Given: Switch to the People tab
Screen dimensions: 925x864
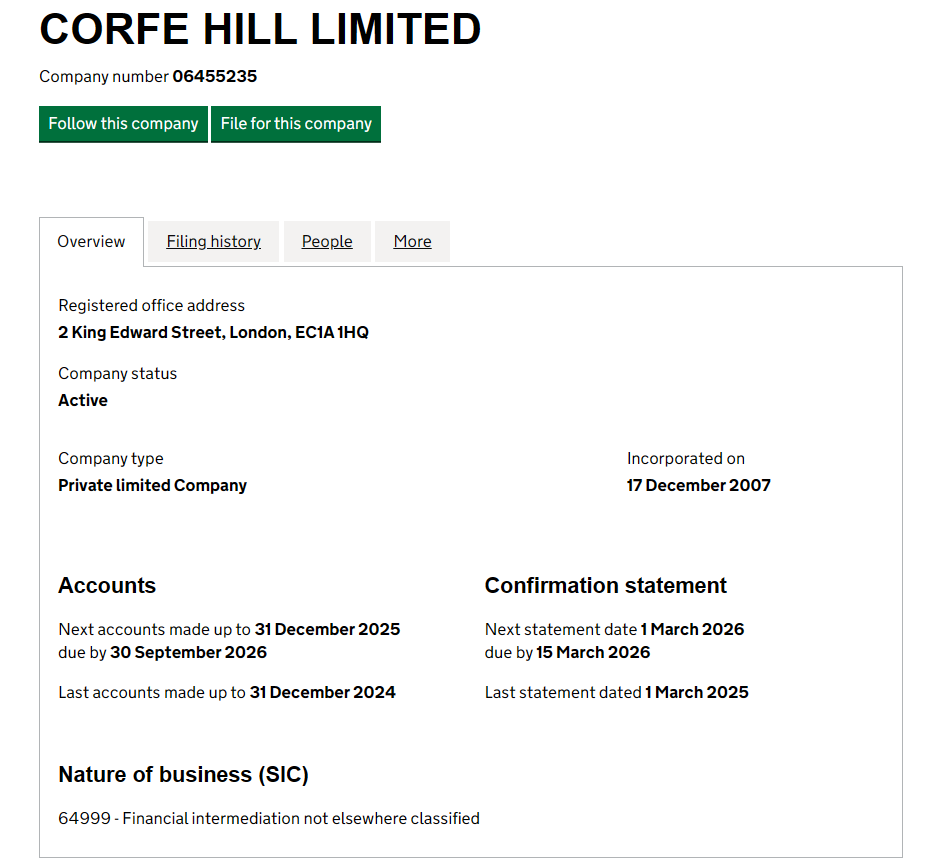Looking at the screenshot, I should (327, 242).
